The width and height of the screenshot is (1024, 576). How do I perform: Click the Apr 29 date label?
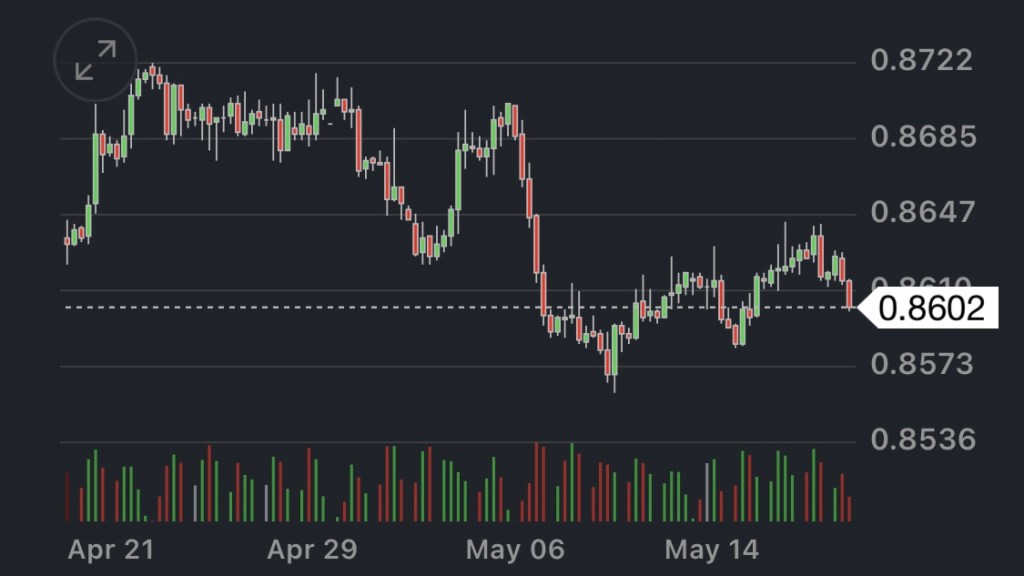click(313, 550)
